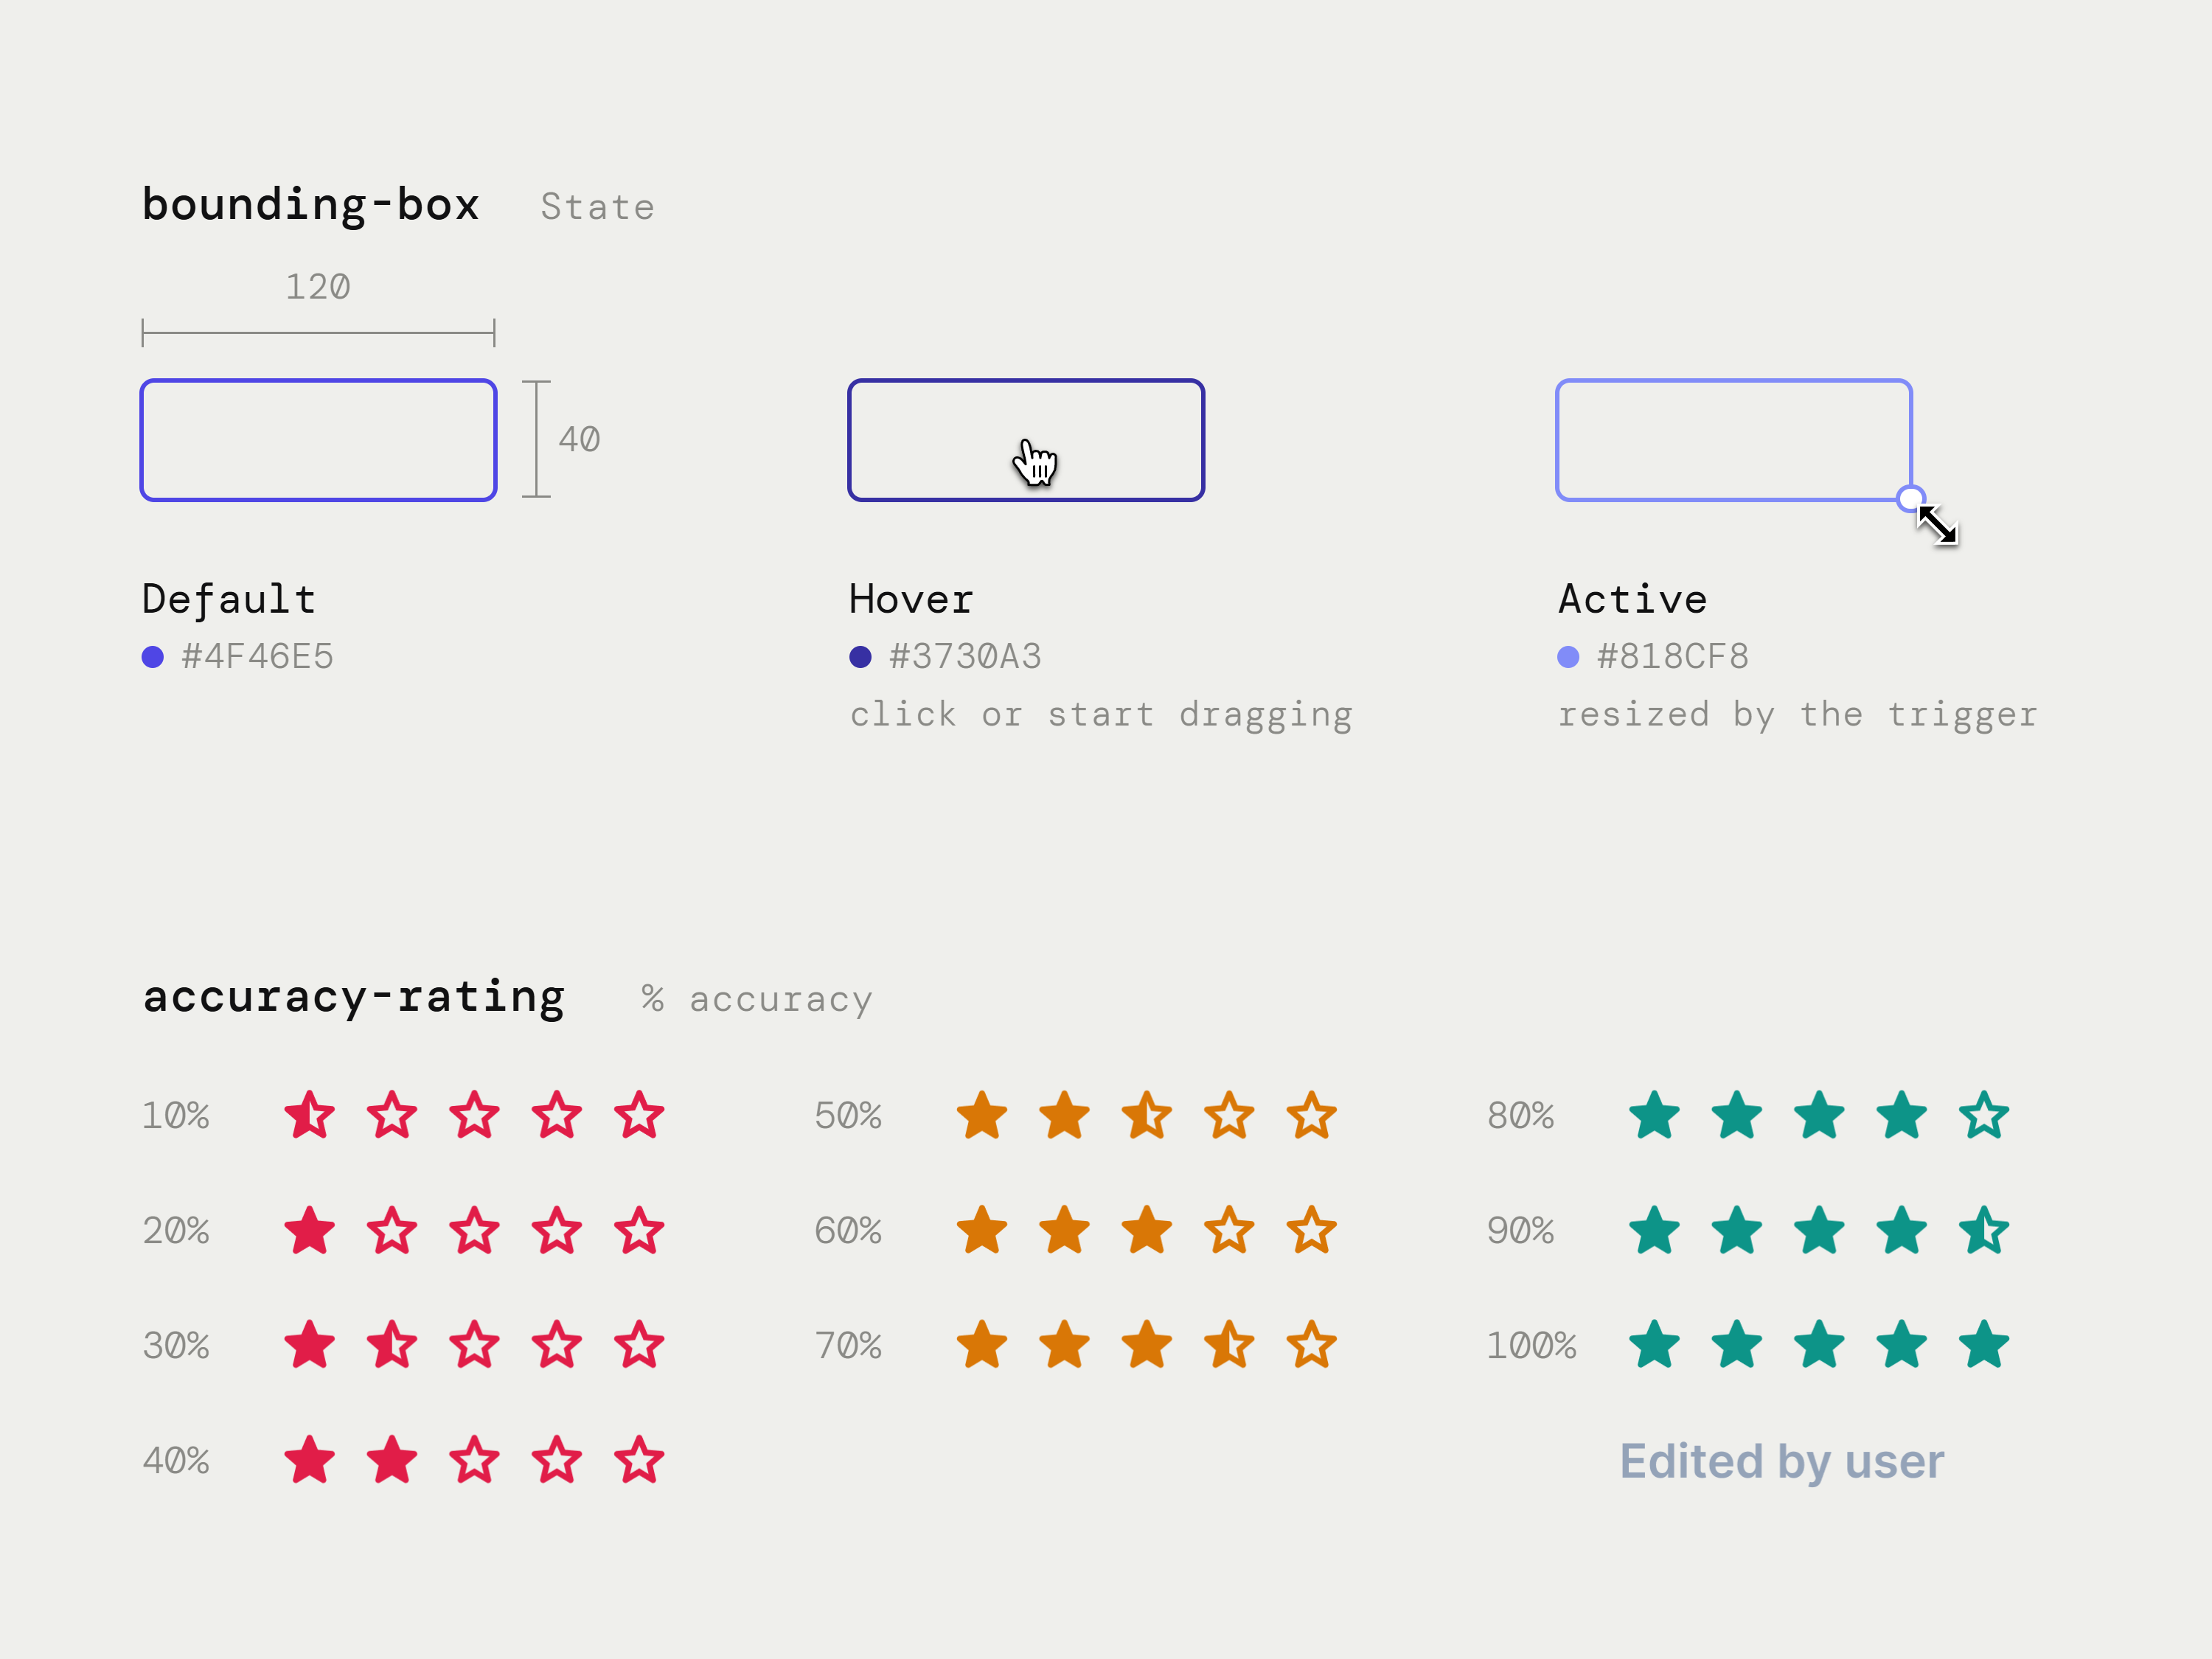Click the #818CF8 color dot
Screen dimensions: 2212x1659
[x=1568, y=657]
